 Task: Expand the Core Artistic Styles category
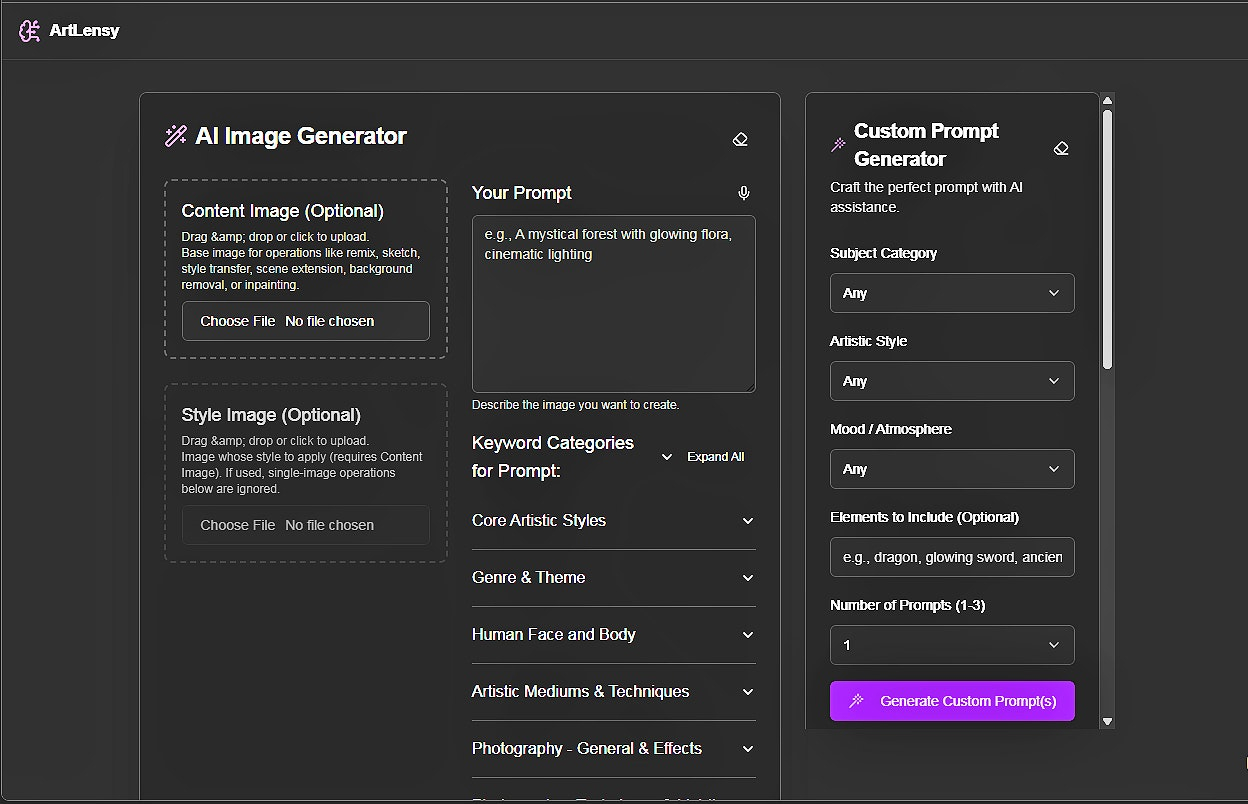(x=613, y=521)
